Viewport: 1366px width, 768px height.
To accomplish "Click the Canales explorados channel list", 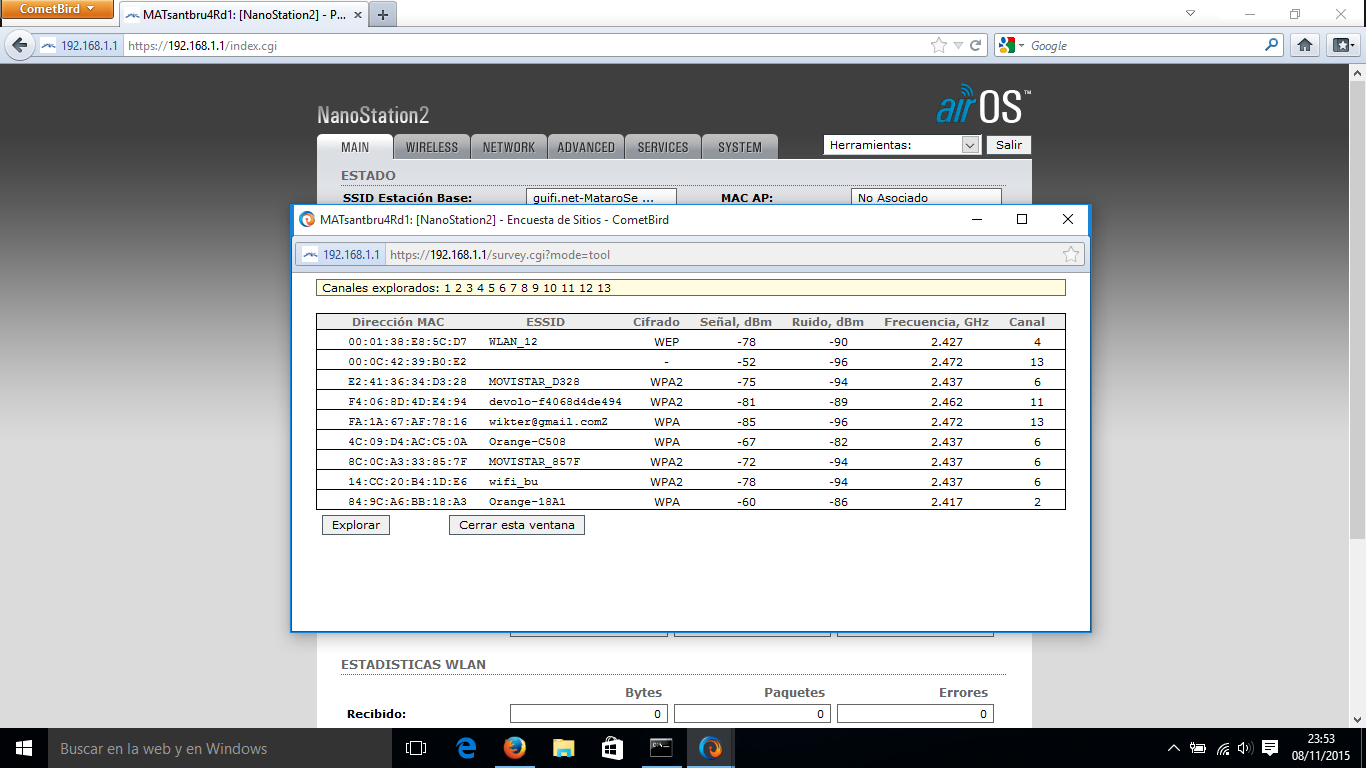I will (691, 288).
